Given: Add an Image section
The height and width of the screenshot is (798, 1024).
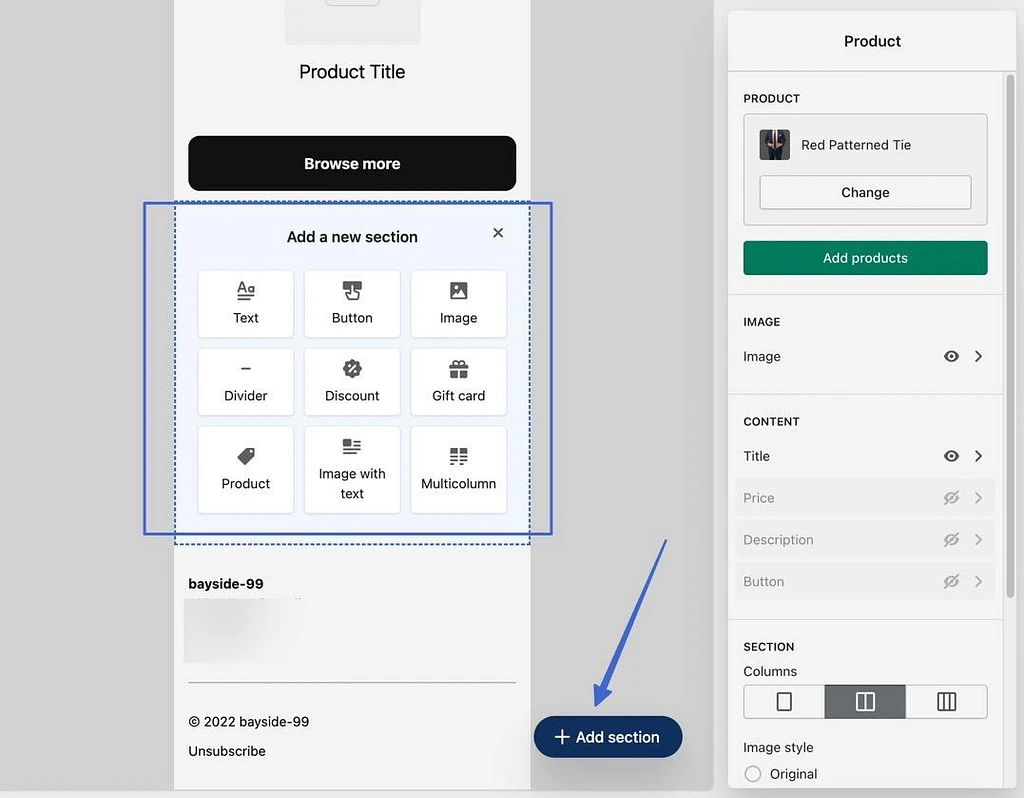Looking at the screenshot, I should [x=458, y=304].
